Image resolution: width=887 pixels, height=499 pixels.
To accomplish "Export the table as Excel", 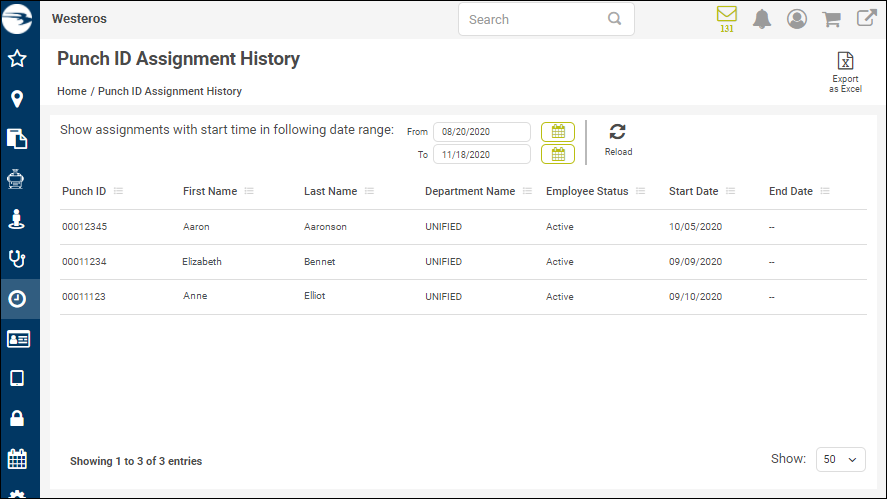I will point(845,72).
